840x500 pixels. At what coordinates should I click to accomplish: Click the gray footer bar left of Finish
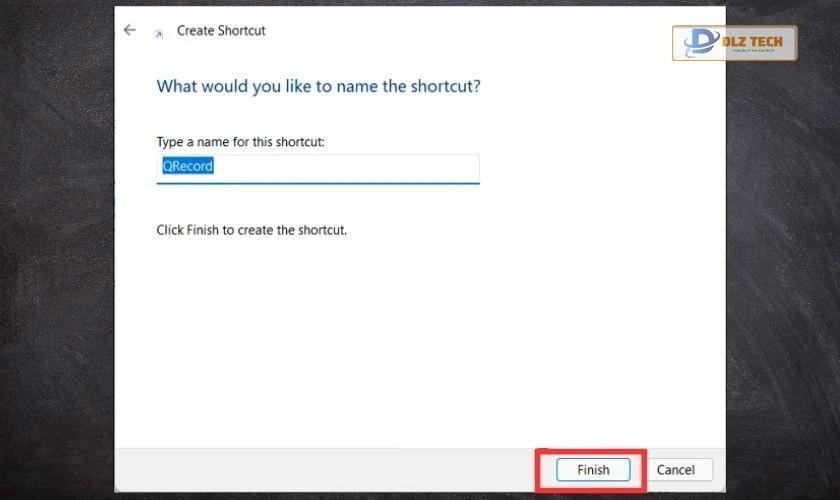tap(320, 469)
